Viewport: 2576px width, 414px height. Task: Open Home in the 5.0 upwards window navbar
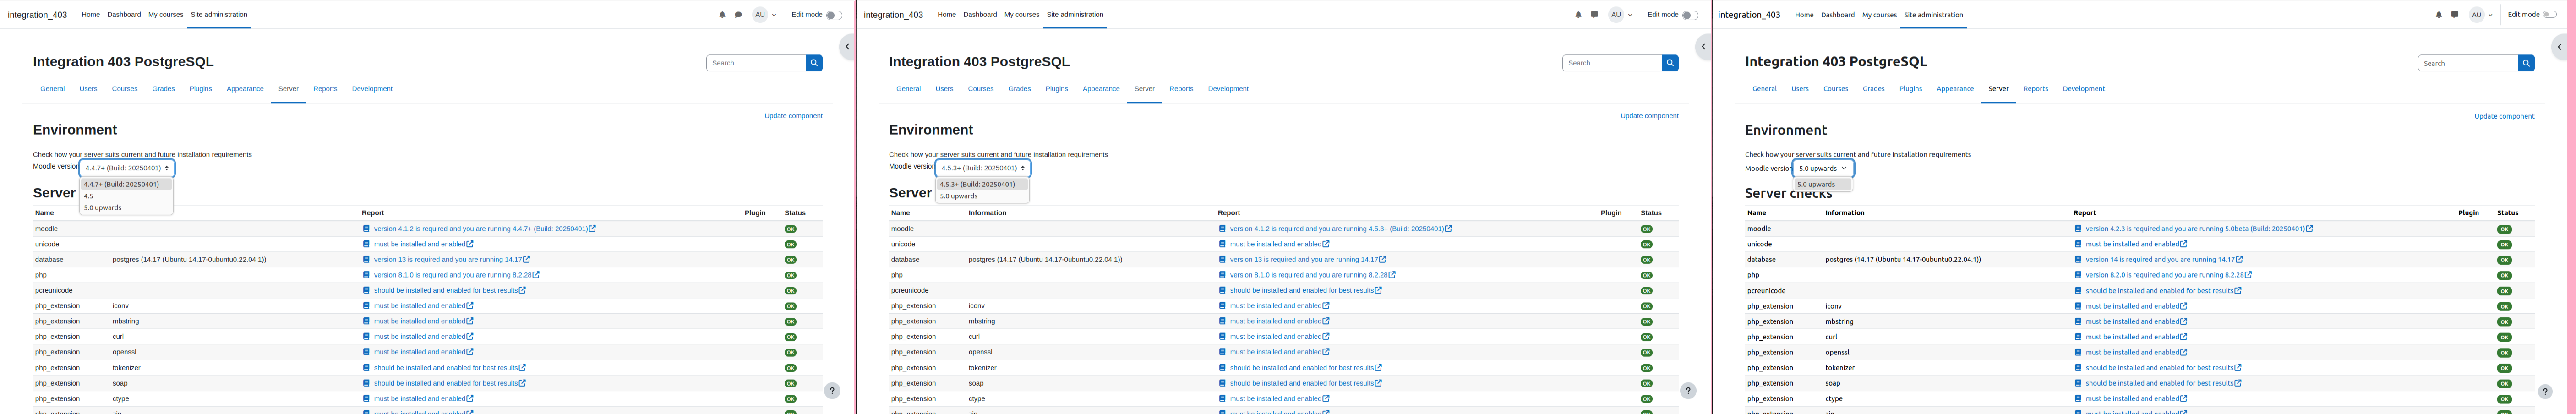click(1804, 15)
